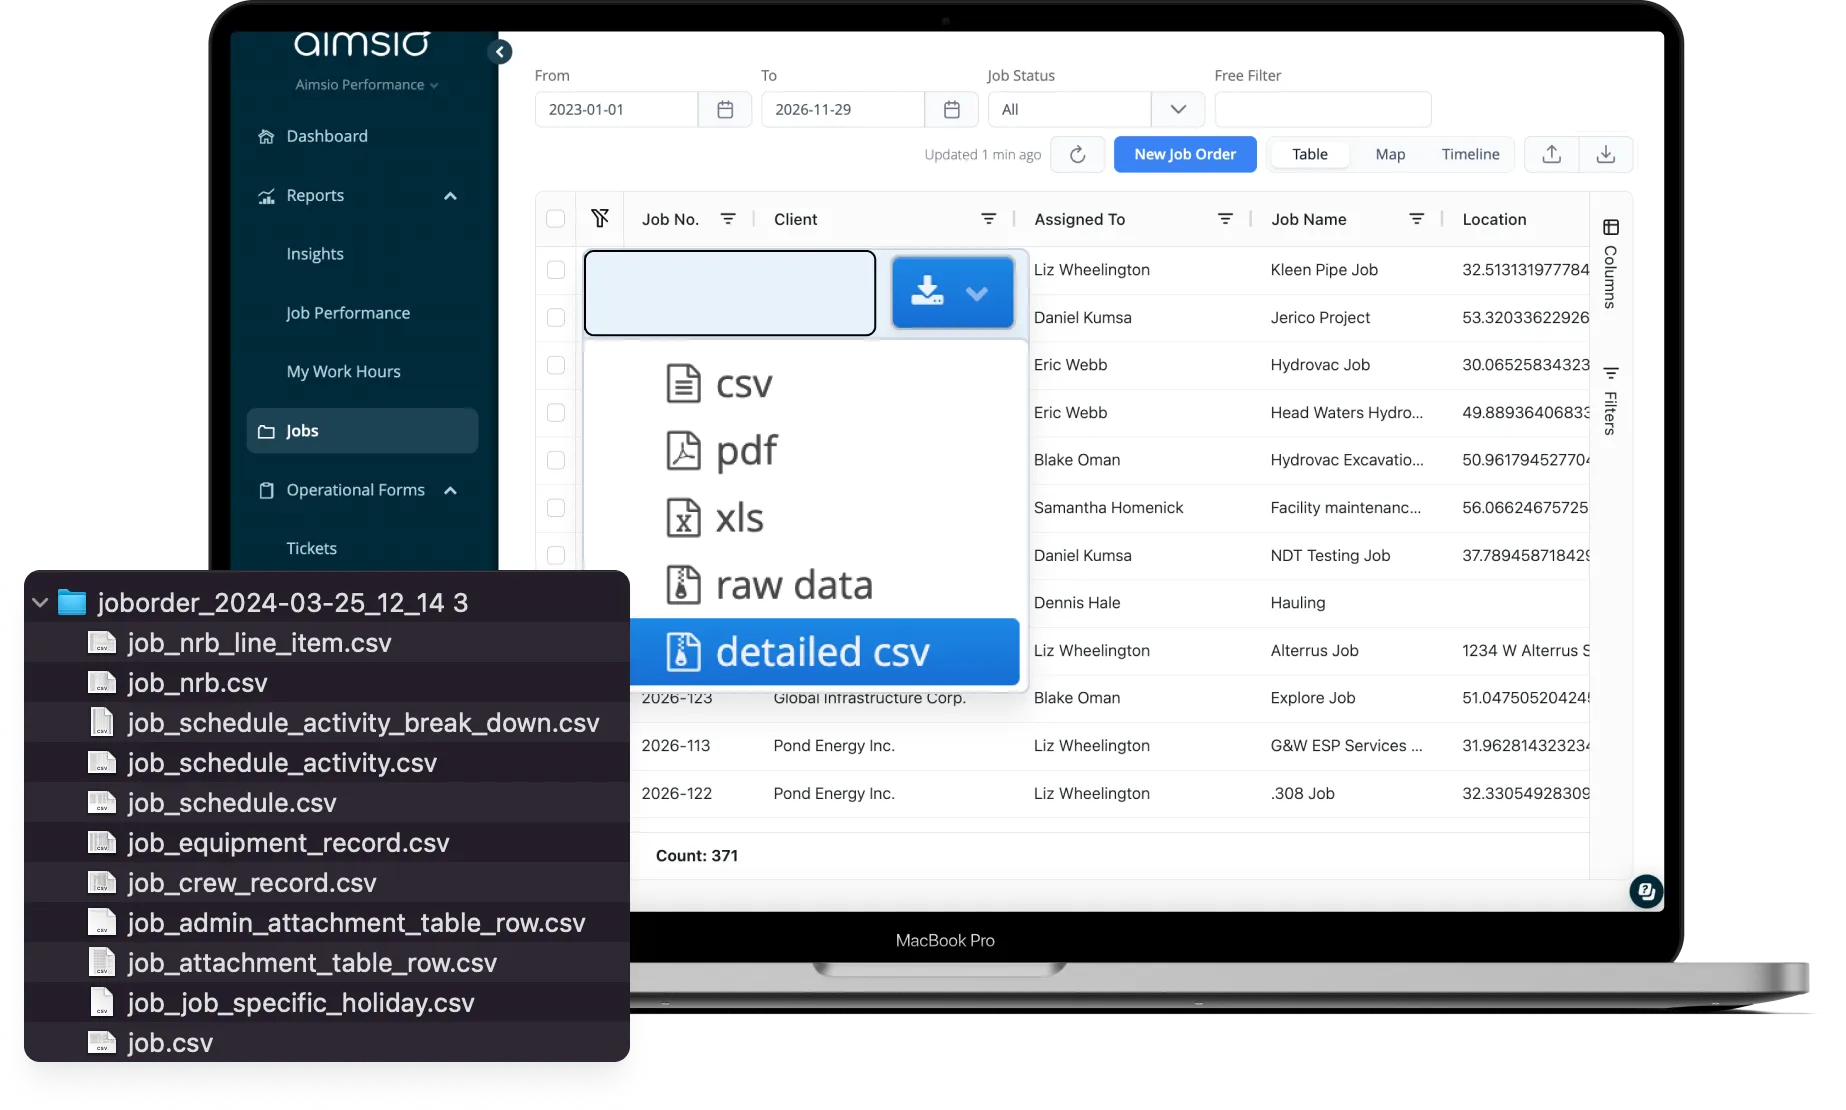Click the Dashboard home icon
Image resolution: width=1846 pixels, height=1110 pixels.
click(x=266, y=136)
